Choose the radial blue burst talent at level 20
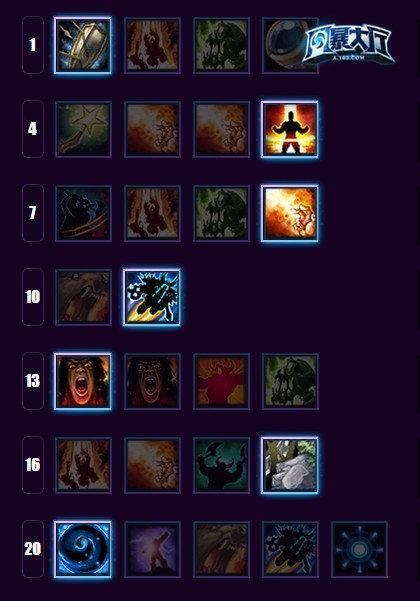This screenshot has height=601, width=420. tap(359, 549)
